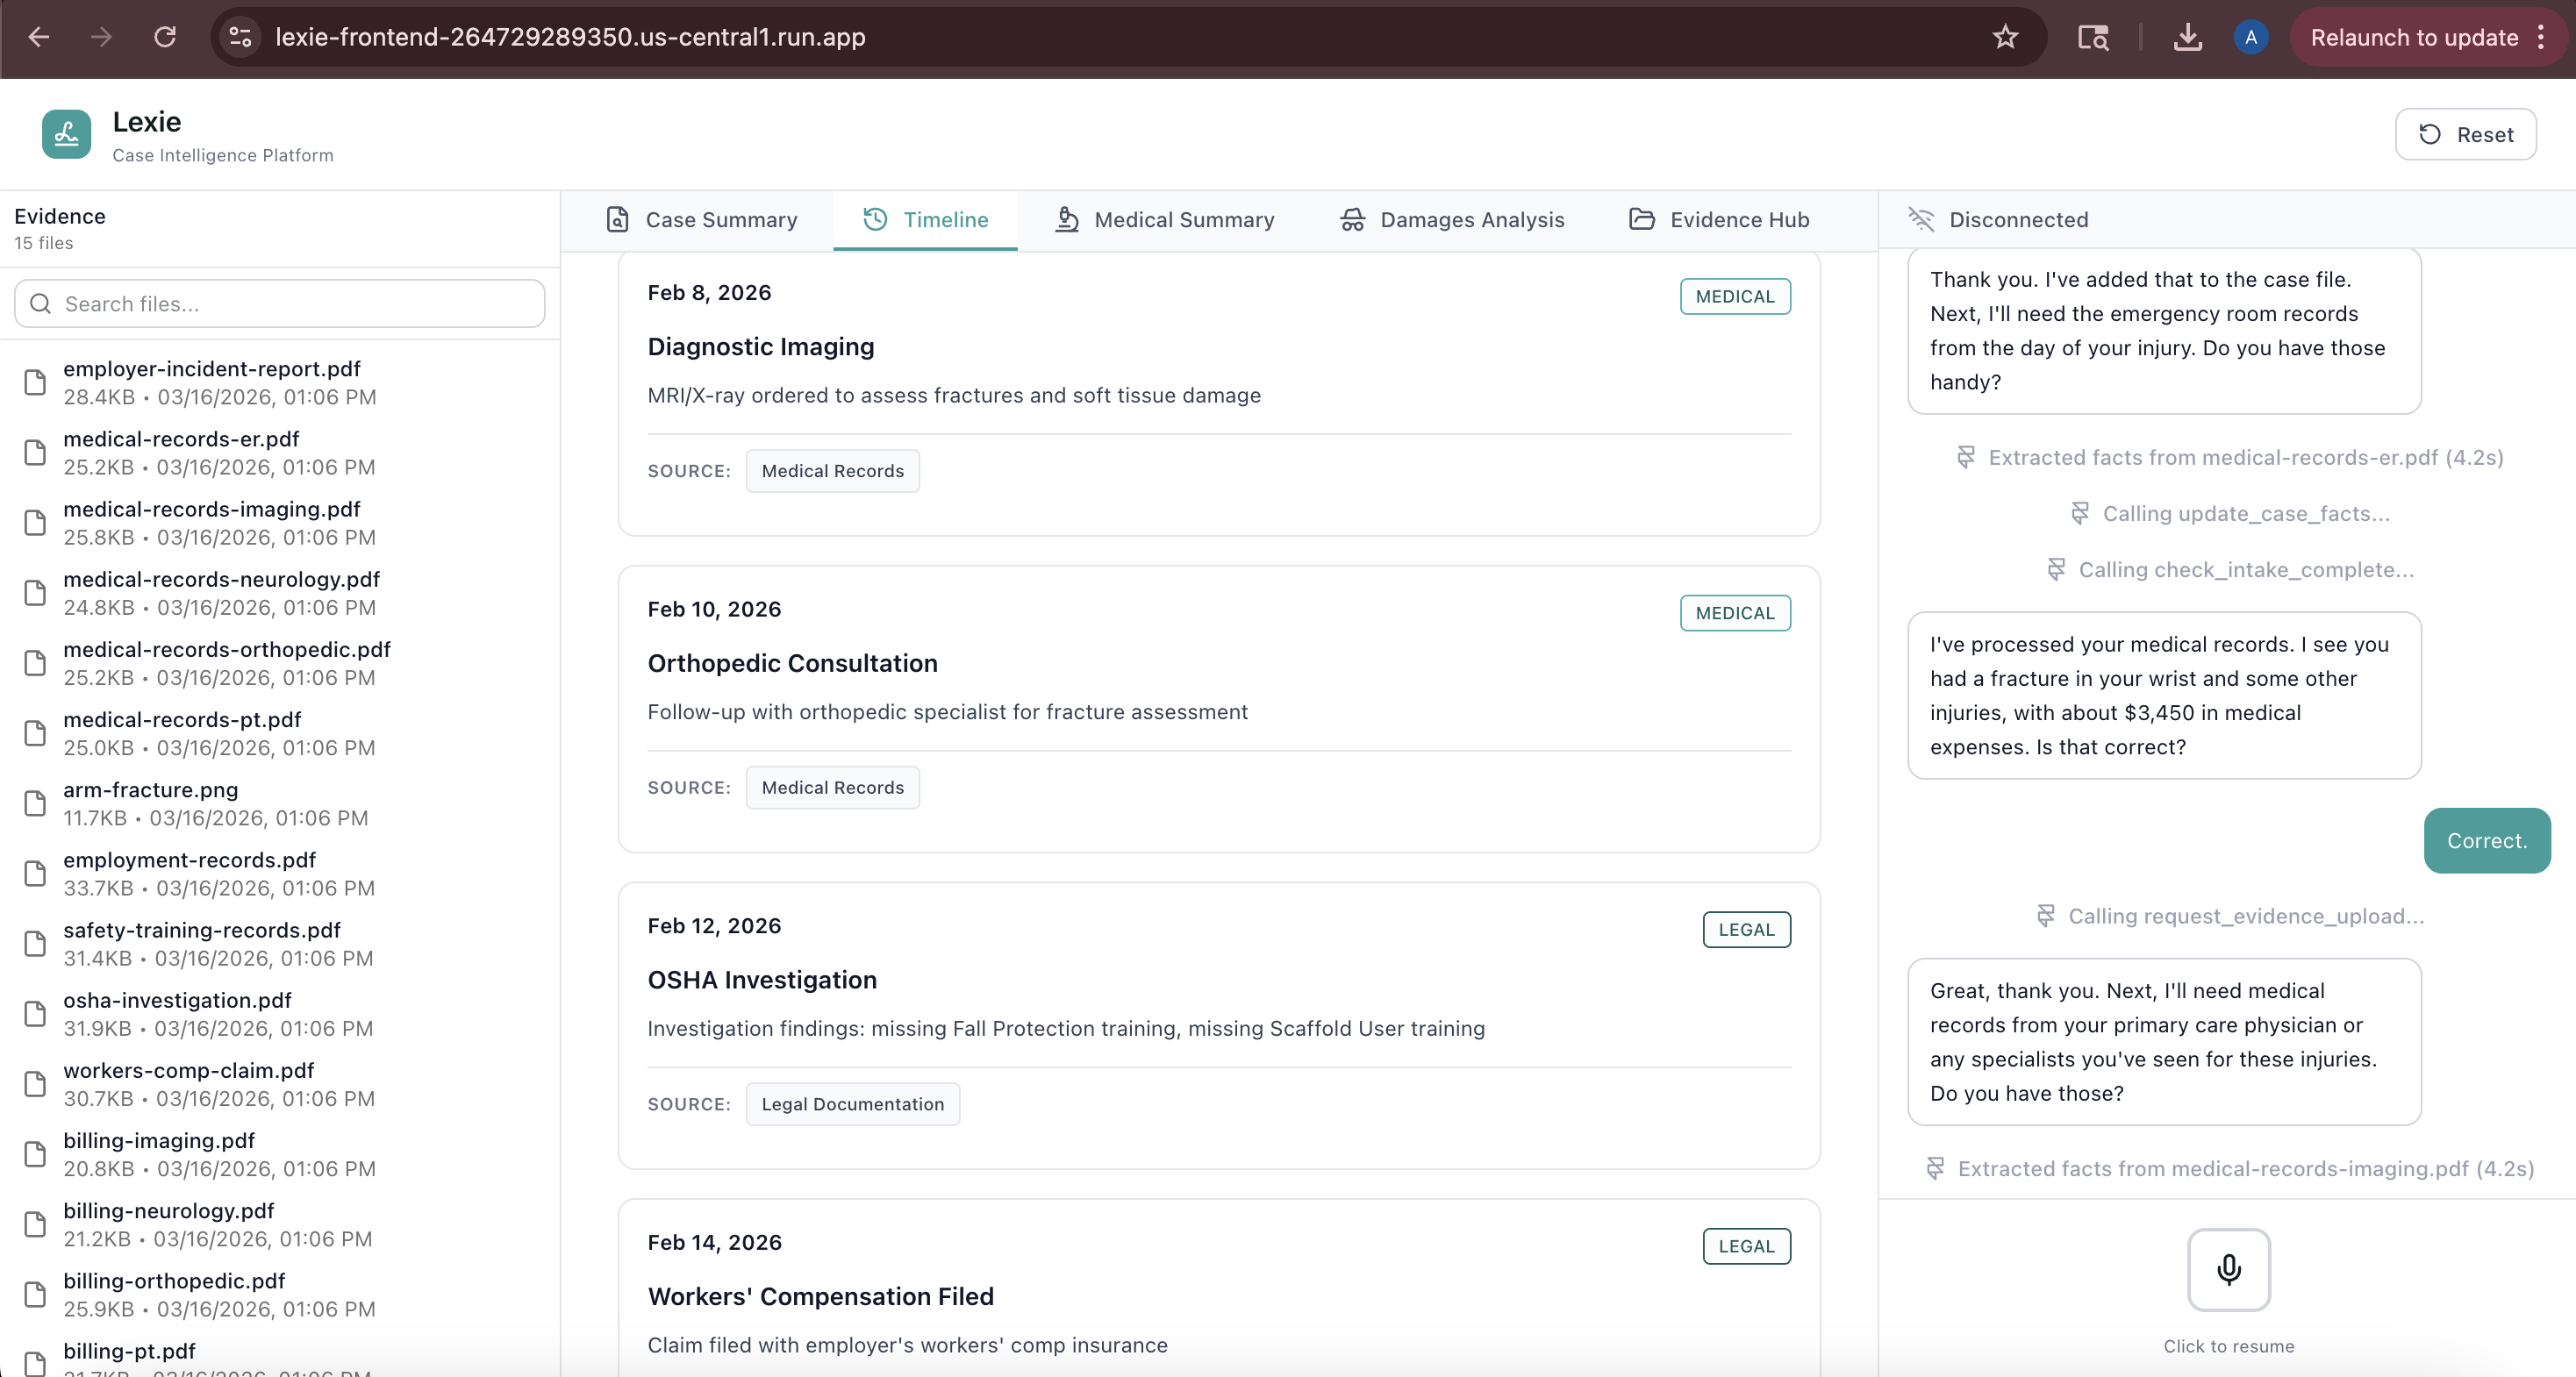Viewport: 2576px width, 1377px height.
Task: Go to the Damages Analysis tab
Action: click(1453, 220)
